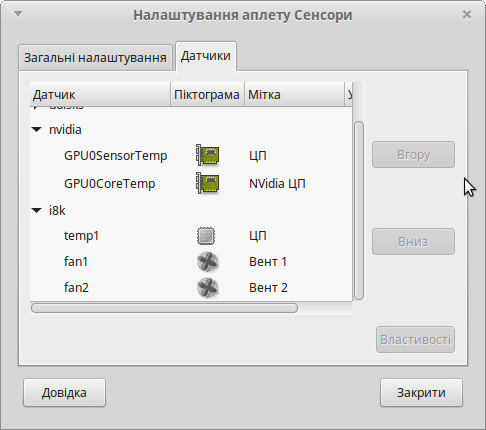
Task: Click the NVidia ЦП label cell
Action: [277, 183]
